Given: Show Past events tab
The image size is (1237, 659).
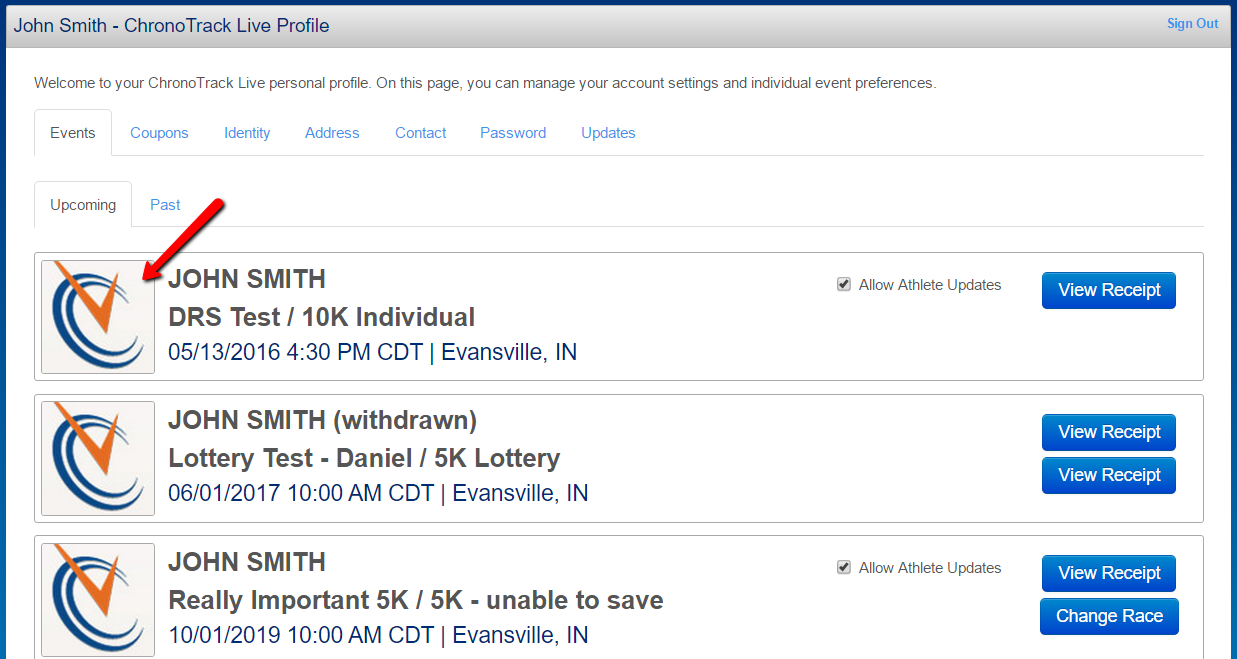Looking at the screenshot, I should (x=165, y=204).
